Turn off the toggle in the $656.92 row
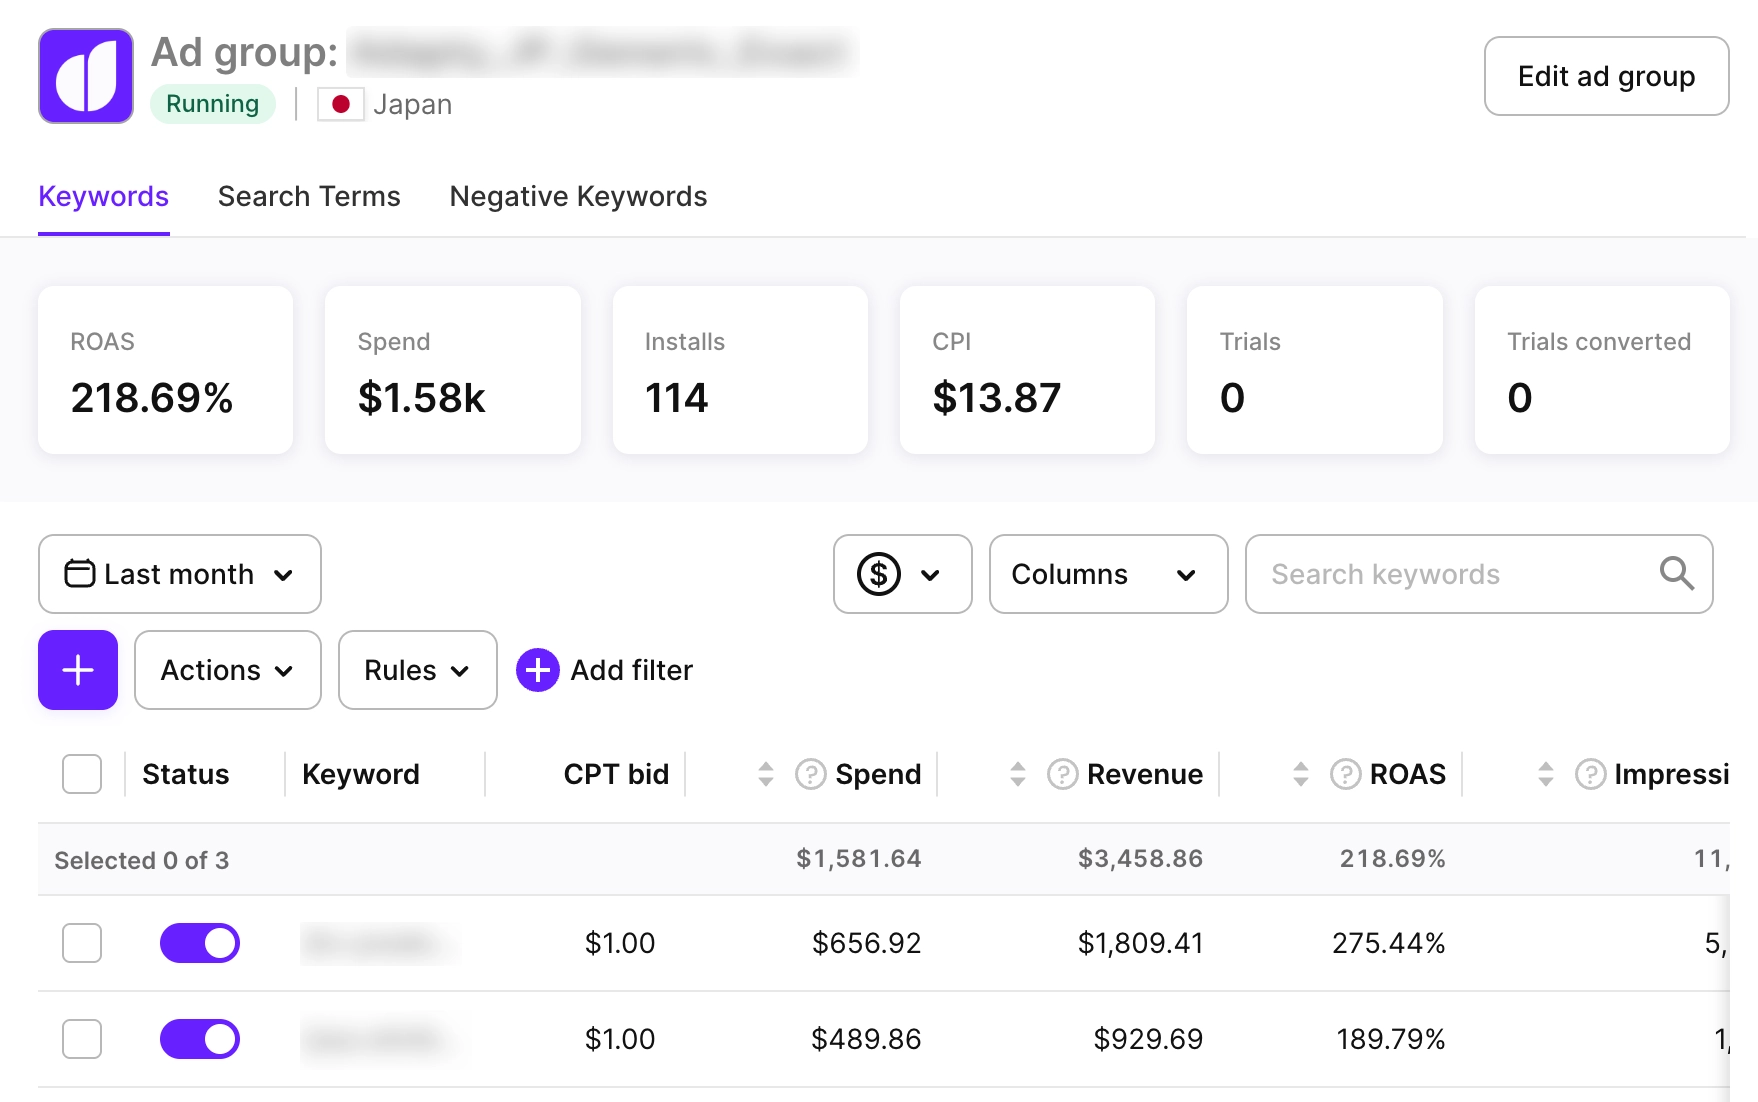This screenshot has height=1102, width=1758. point(200,943)
